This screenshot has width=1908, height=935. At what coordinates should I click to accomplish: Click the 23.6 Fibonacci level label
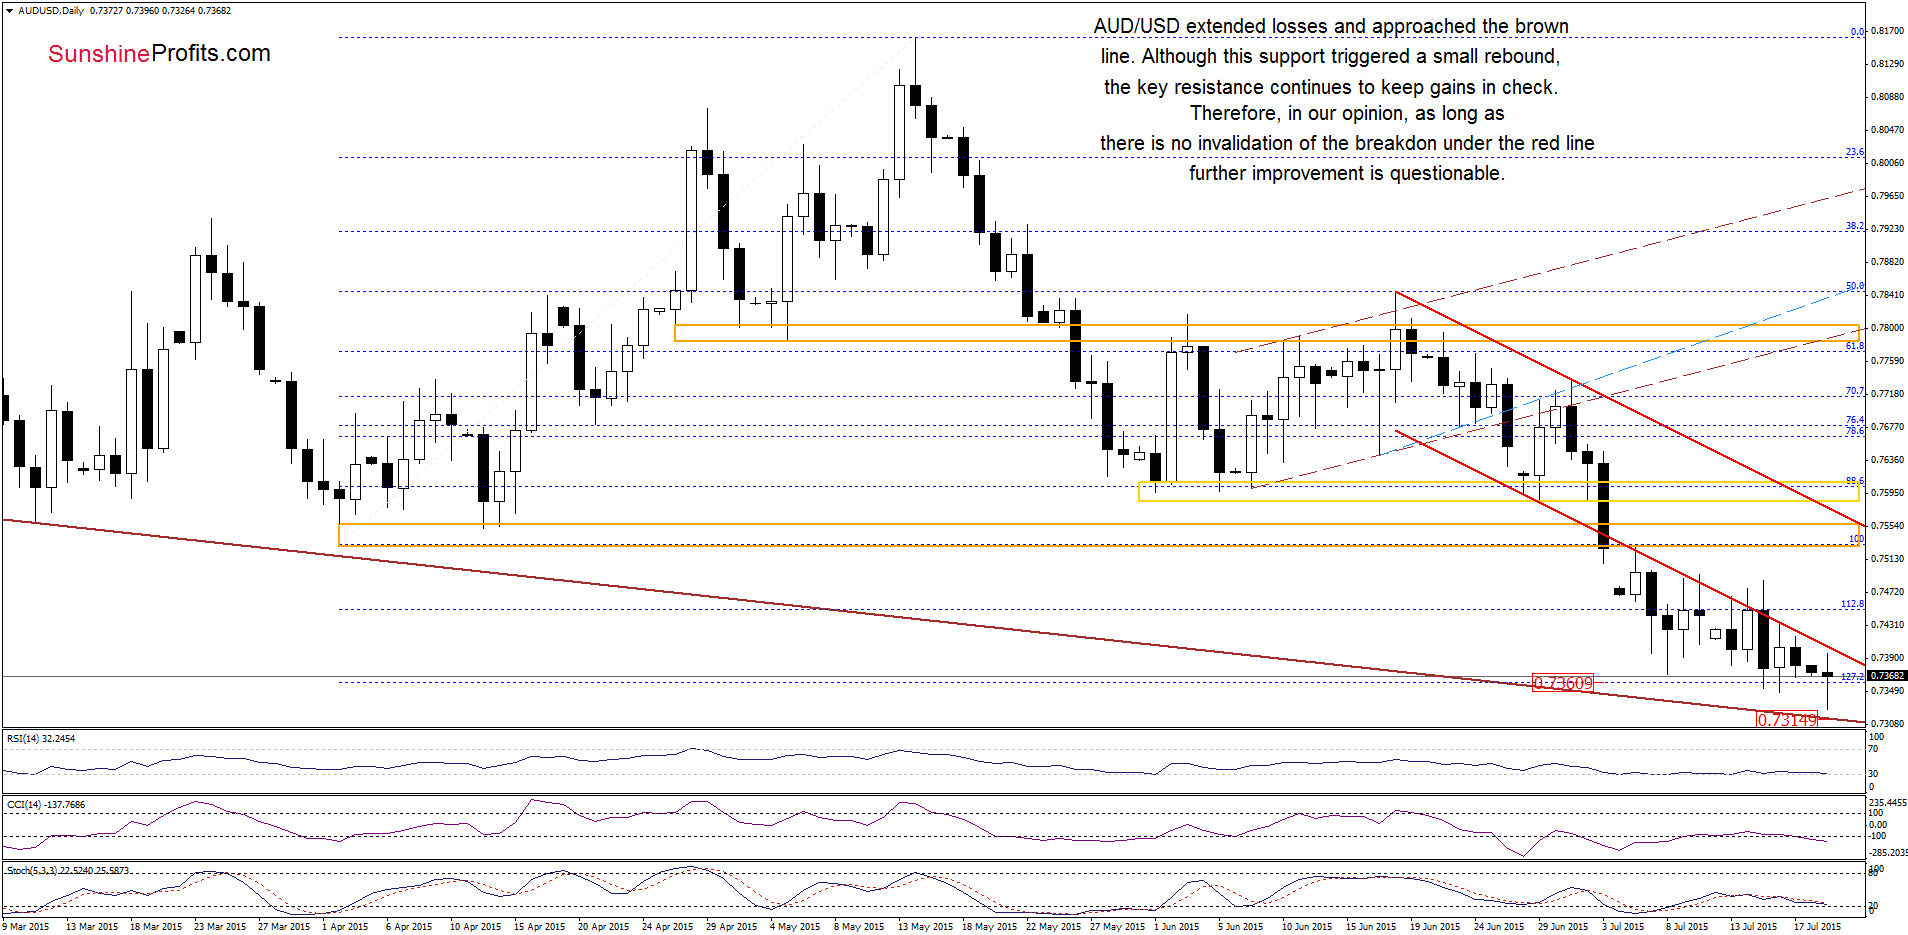[x=1855, y=152]
